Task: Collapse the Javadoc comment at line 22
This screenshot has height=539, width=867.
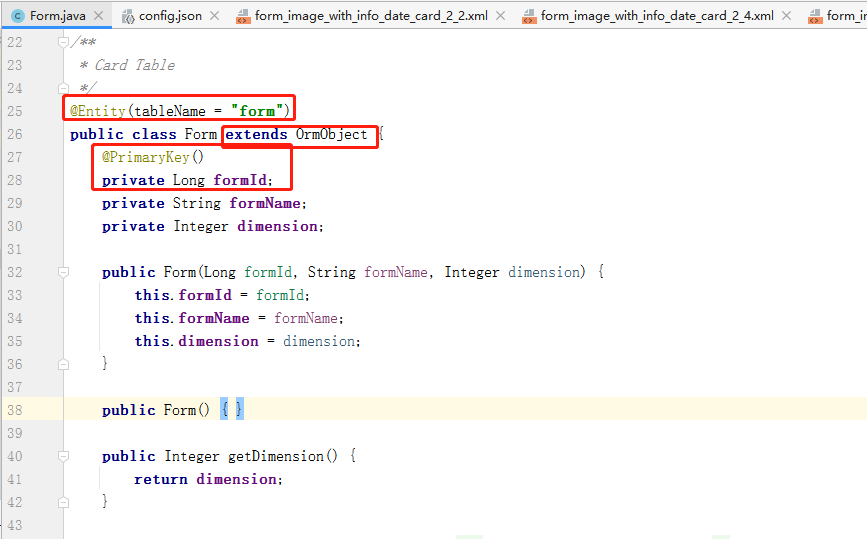Action: tap(64, 42)
